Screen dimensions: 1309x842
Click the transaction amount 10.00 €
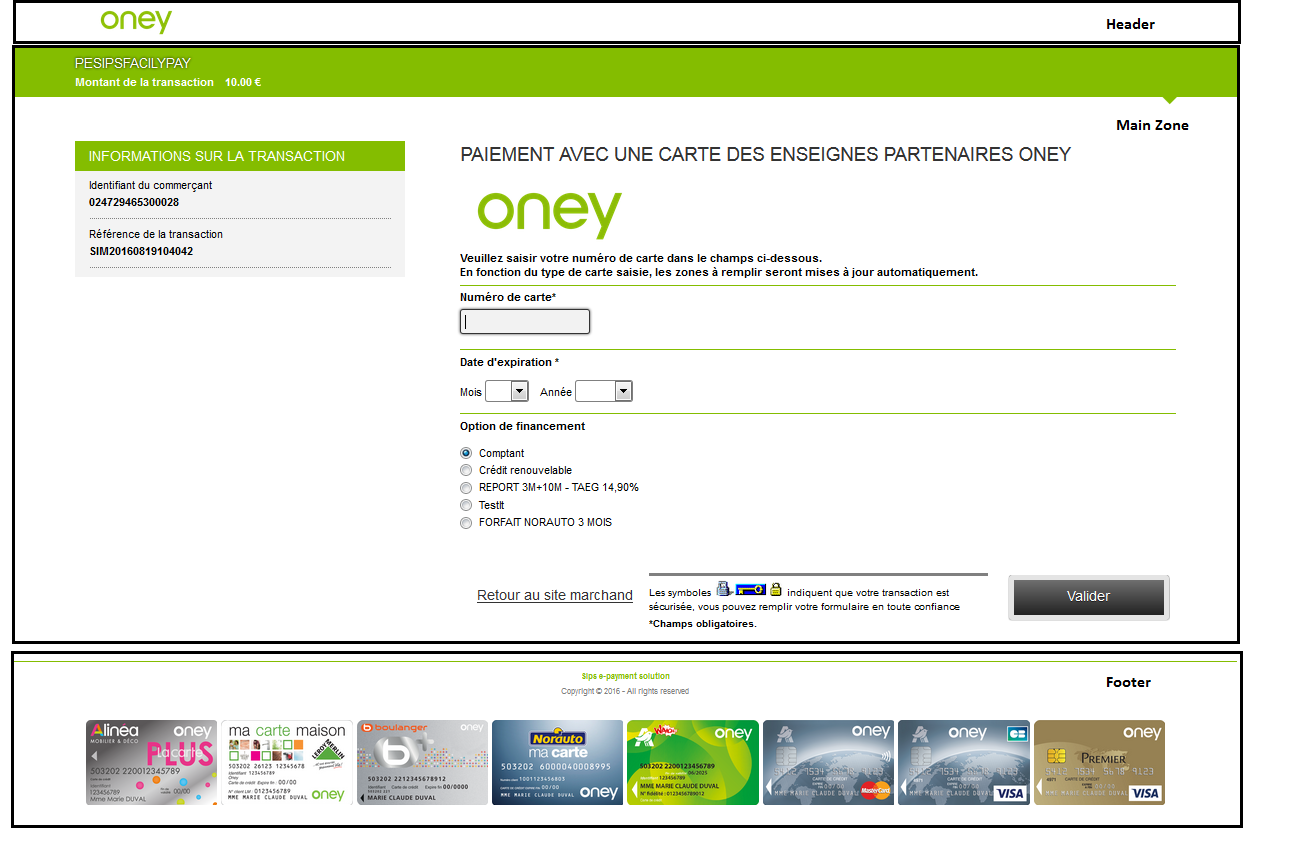tap(243, 82)
